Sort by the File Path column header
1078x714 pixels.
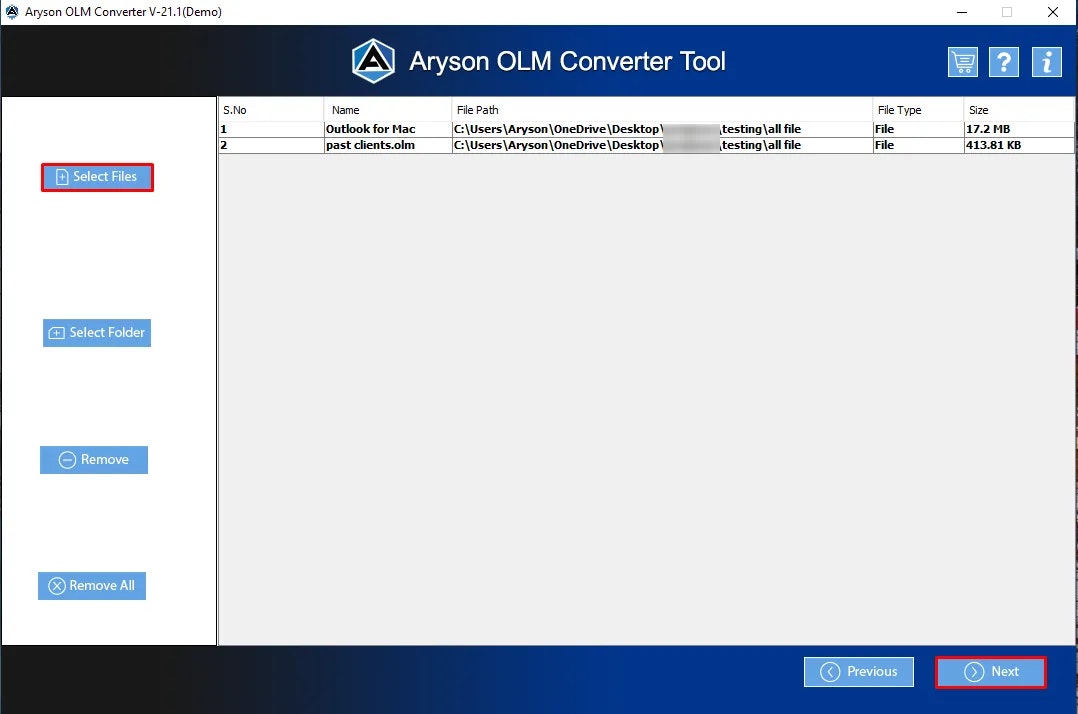pyautogui.click(x=662, y=110)
